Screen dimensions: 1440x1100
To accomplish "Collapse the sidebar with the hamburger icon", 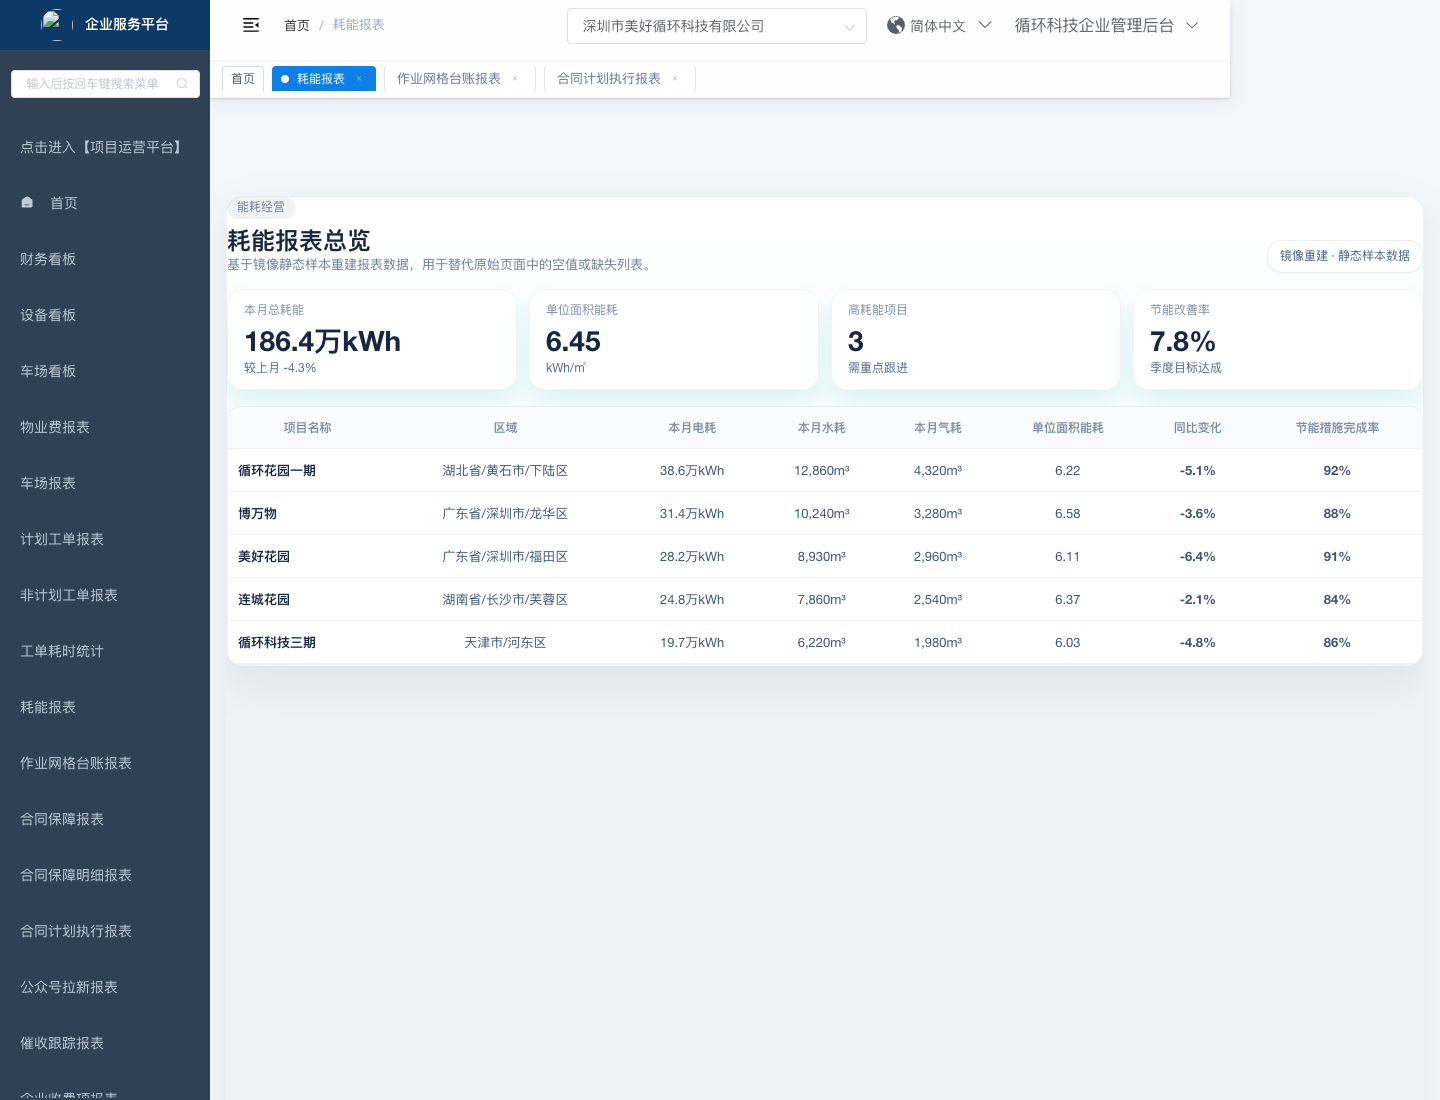I will [251, 25].
